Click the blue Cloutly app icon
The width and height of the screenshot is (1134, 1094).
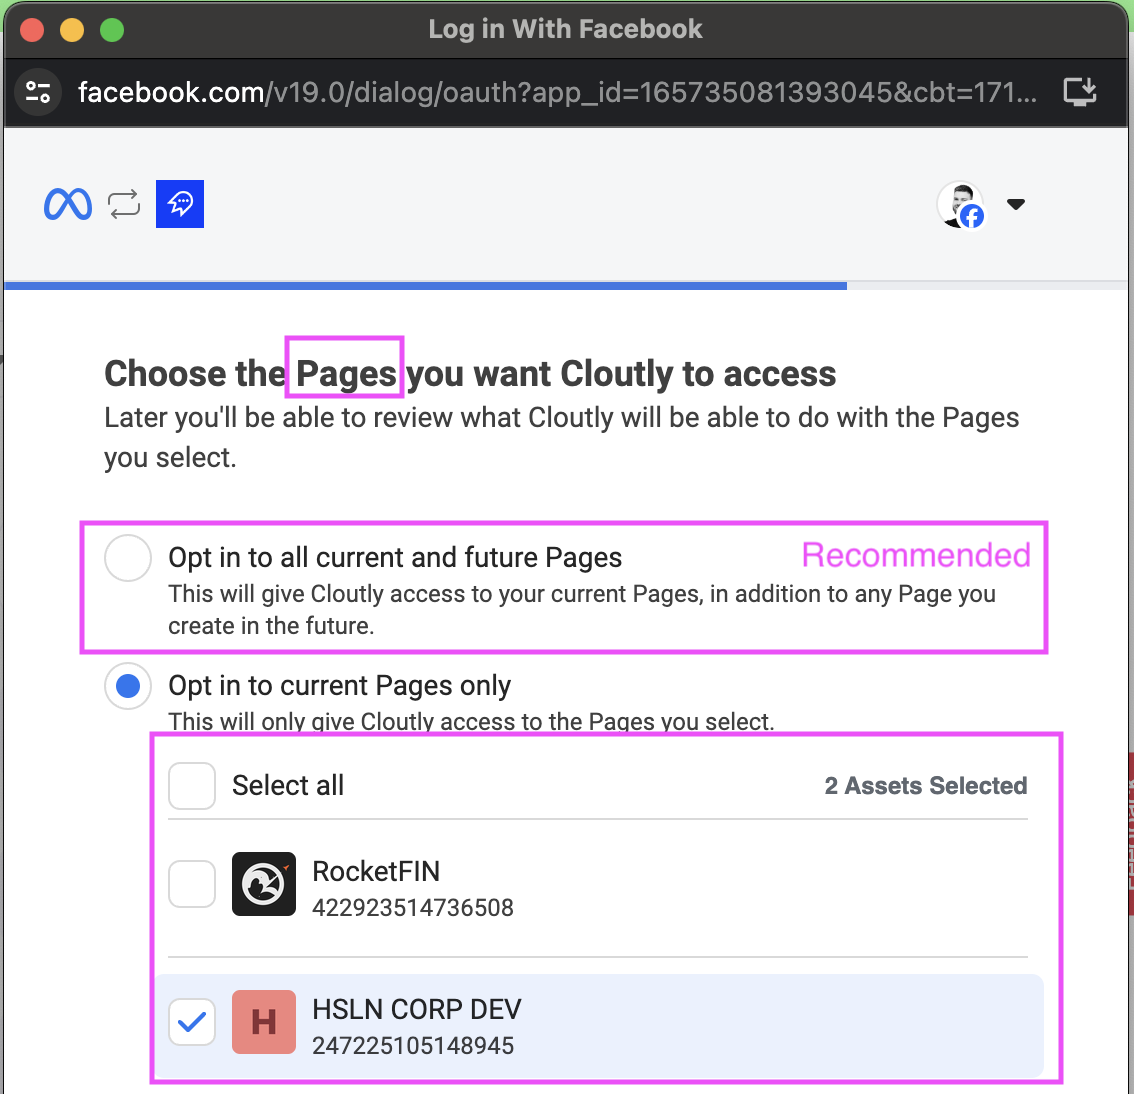180,204
